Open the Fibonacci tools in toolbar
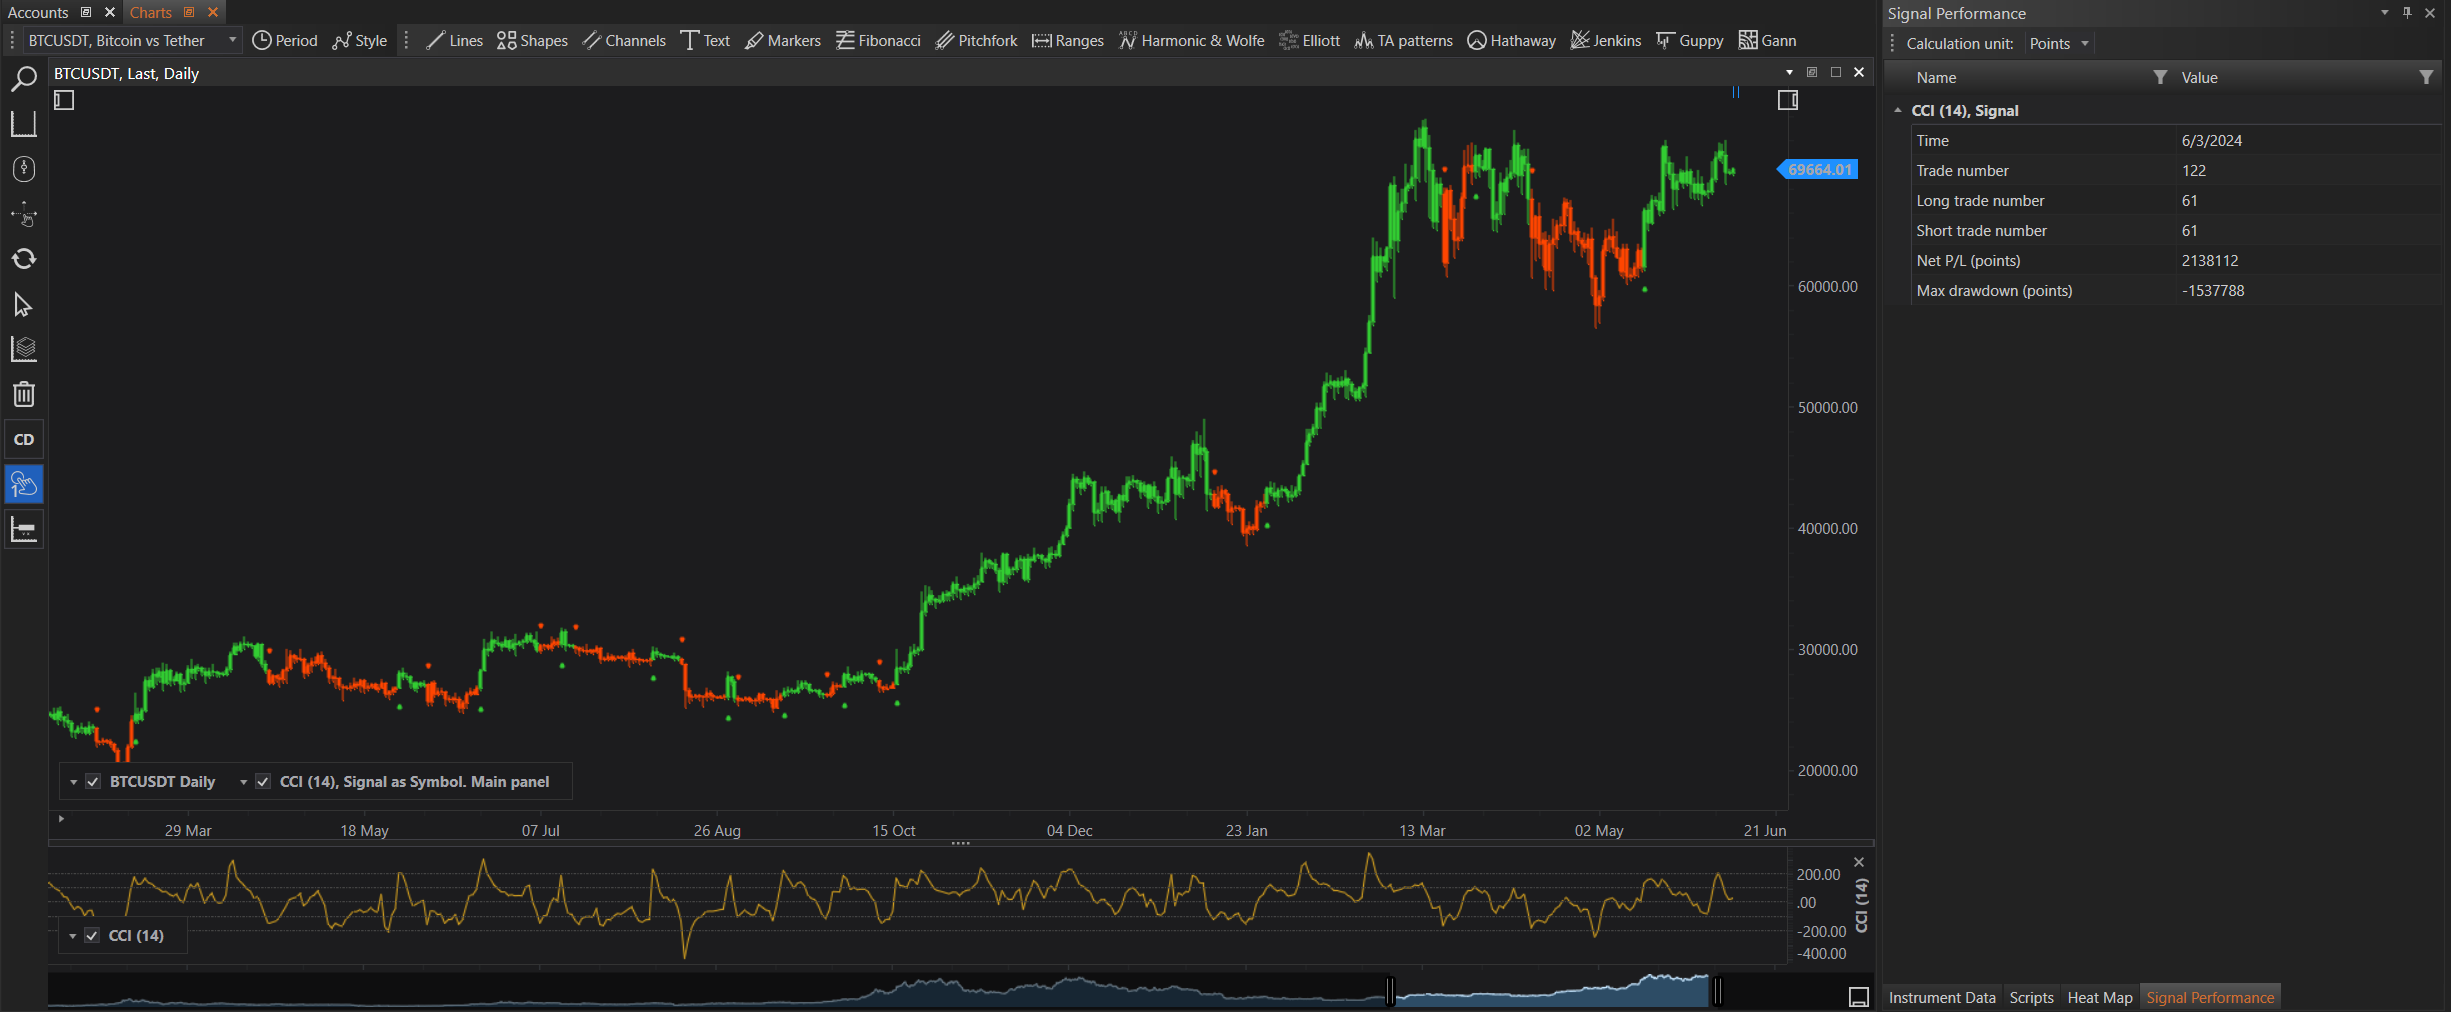The width and height of the screenshot is (2451, 1012). coord(878,41)
